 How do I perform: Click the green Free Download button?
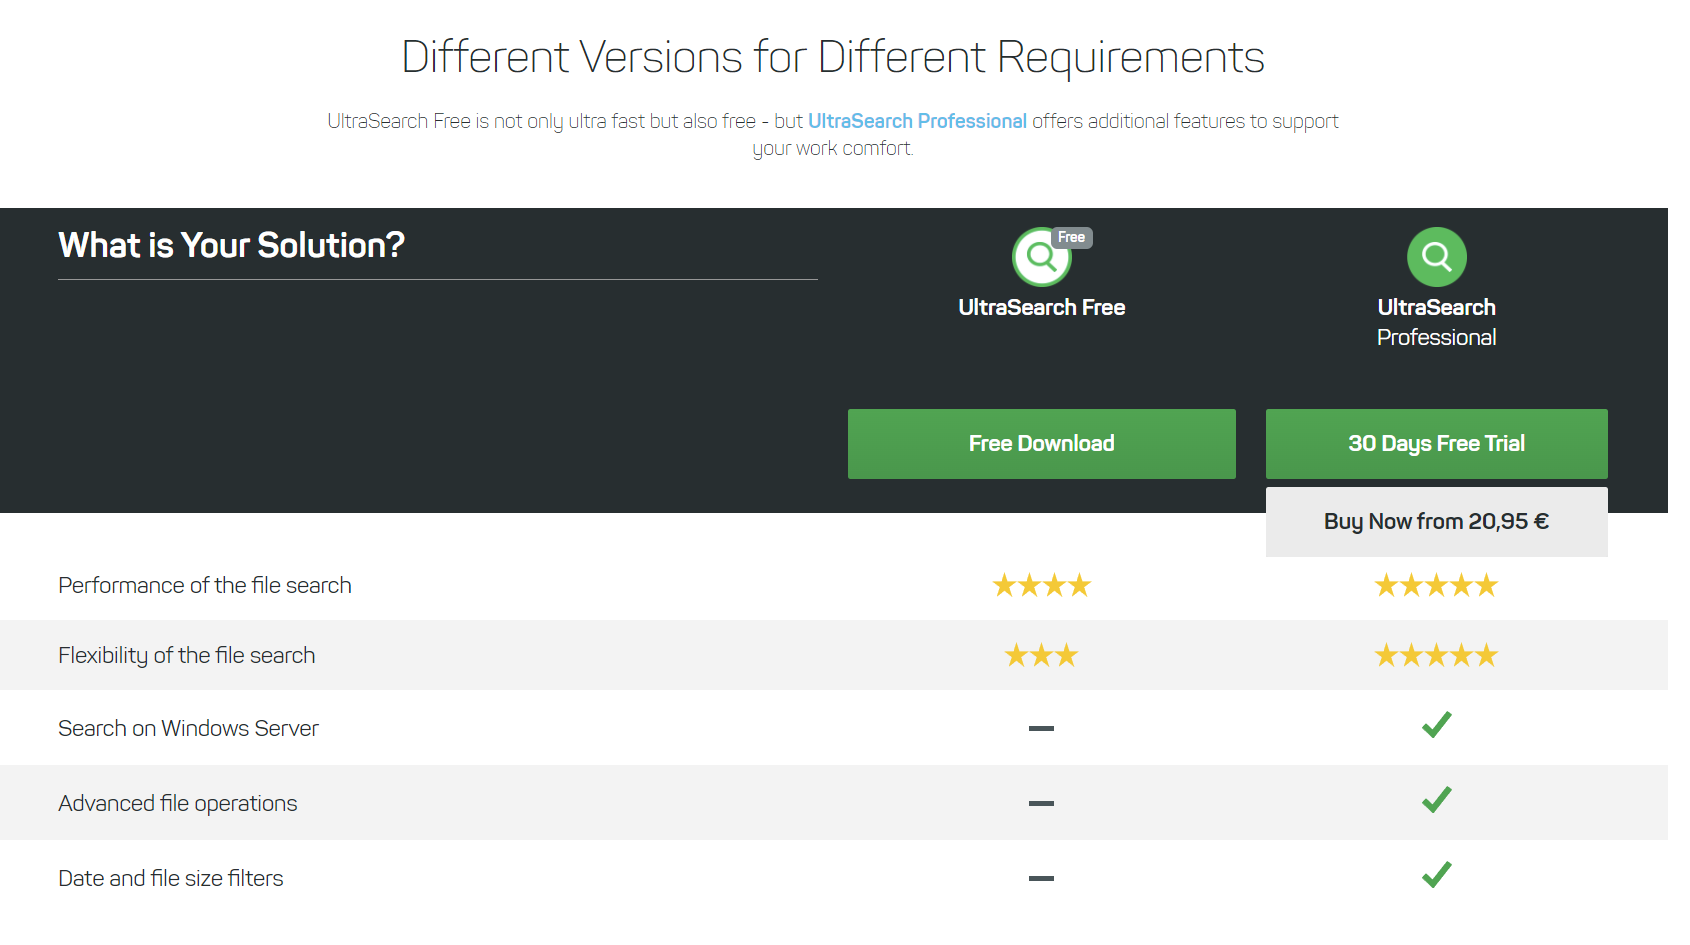coord(1041,444)
